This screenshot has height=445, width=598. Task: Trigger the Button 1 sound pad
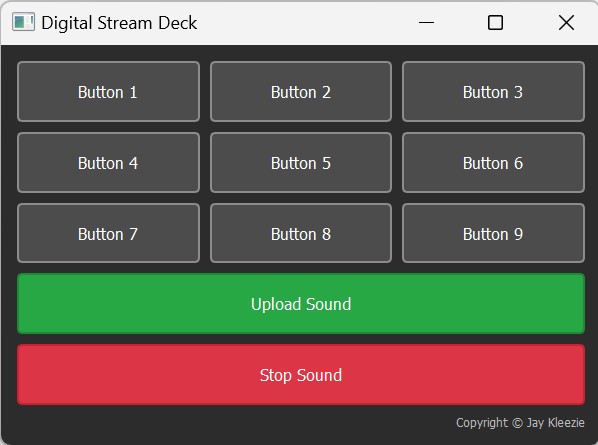click(x=108, y=92)
